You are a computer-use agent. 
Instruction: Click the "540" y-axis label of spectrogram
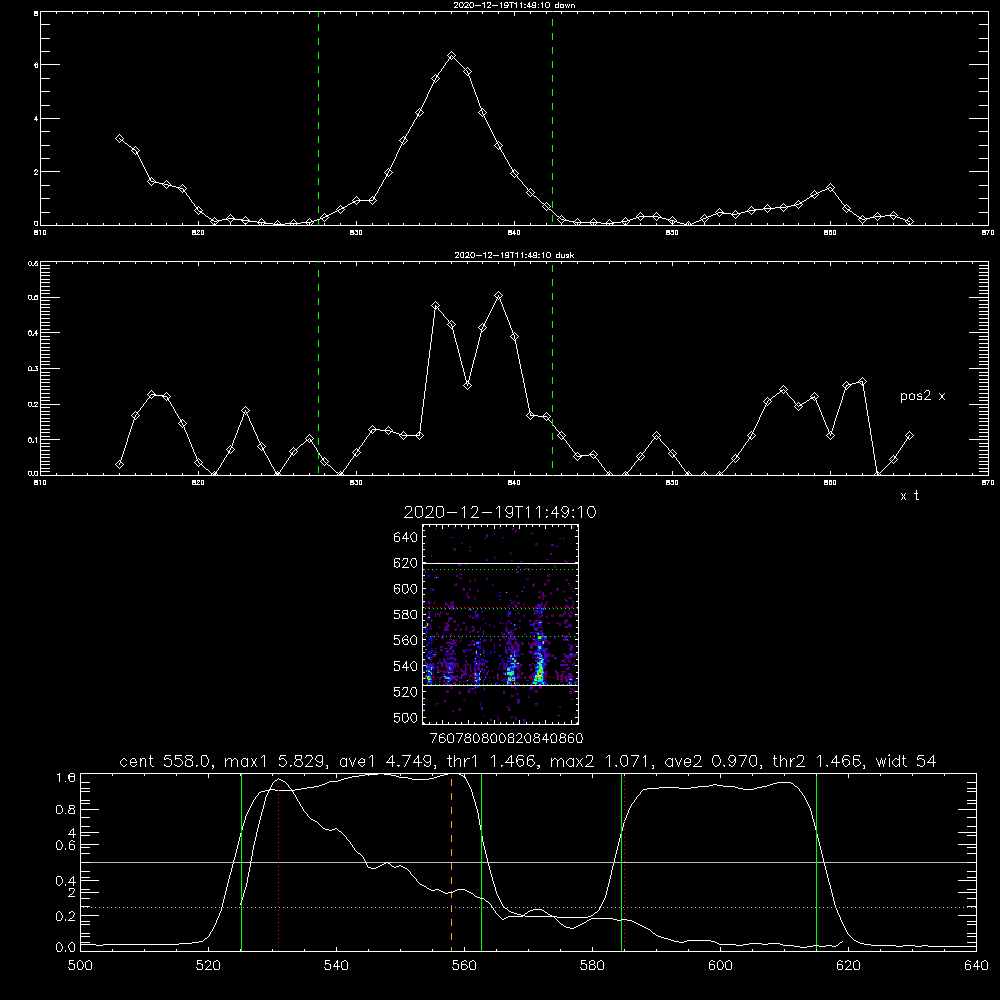(406, 666)
